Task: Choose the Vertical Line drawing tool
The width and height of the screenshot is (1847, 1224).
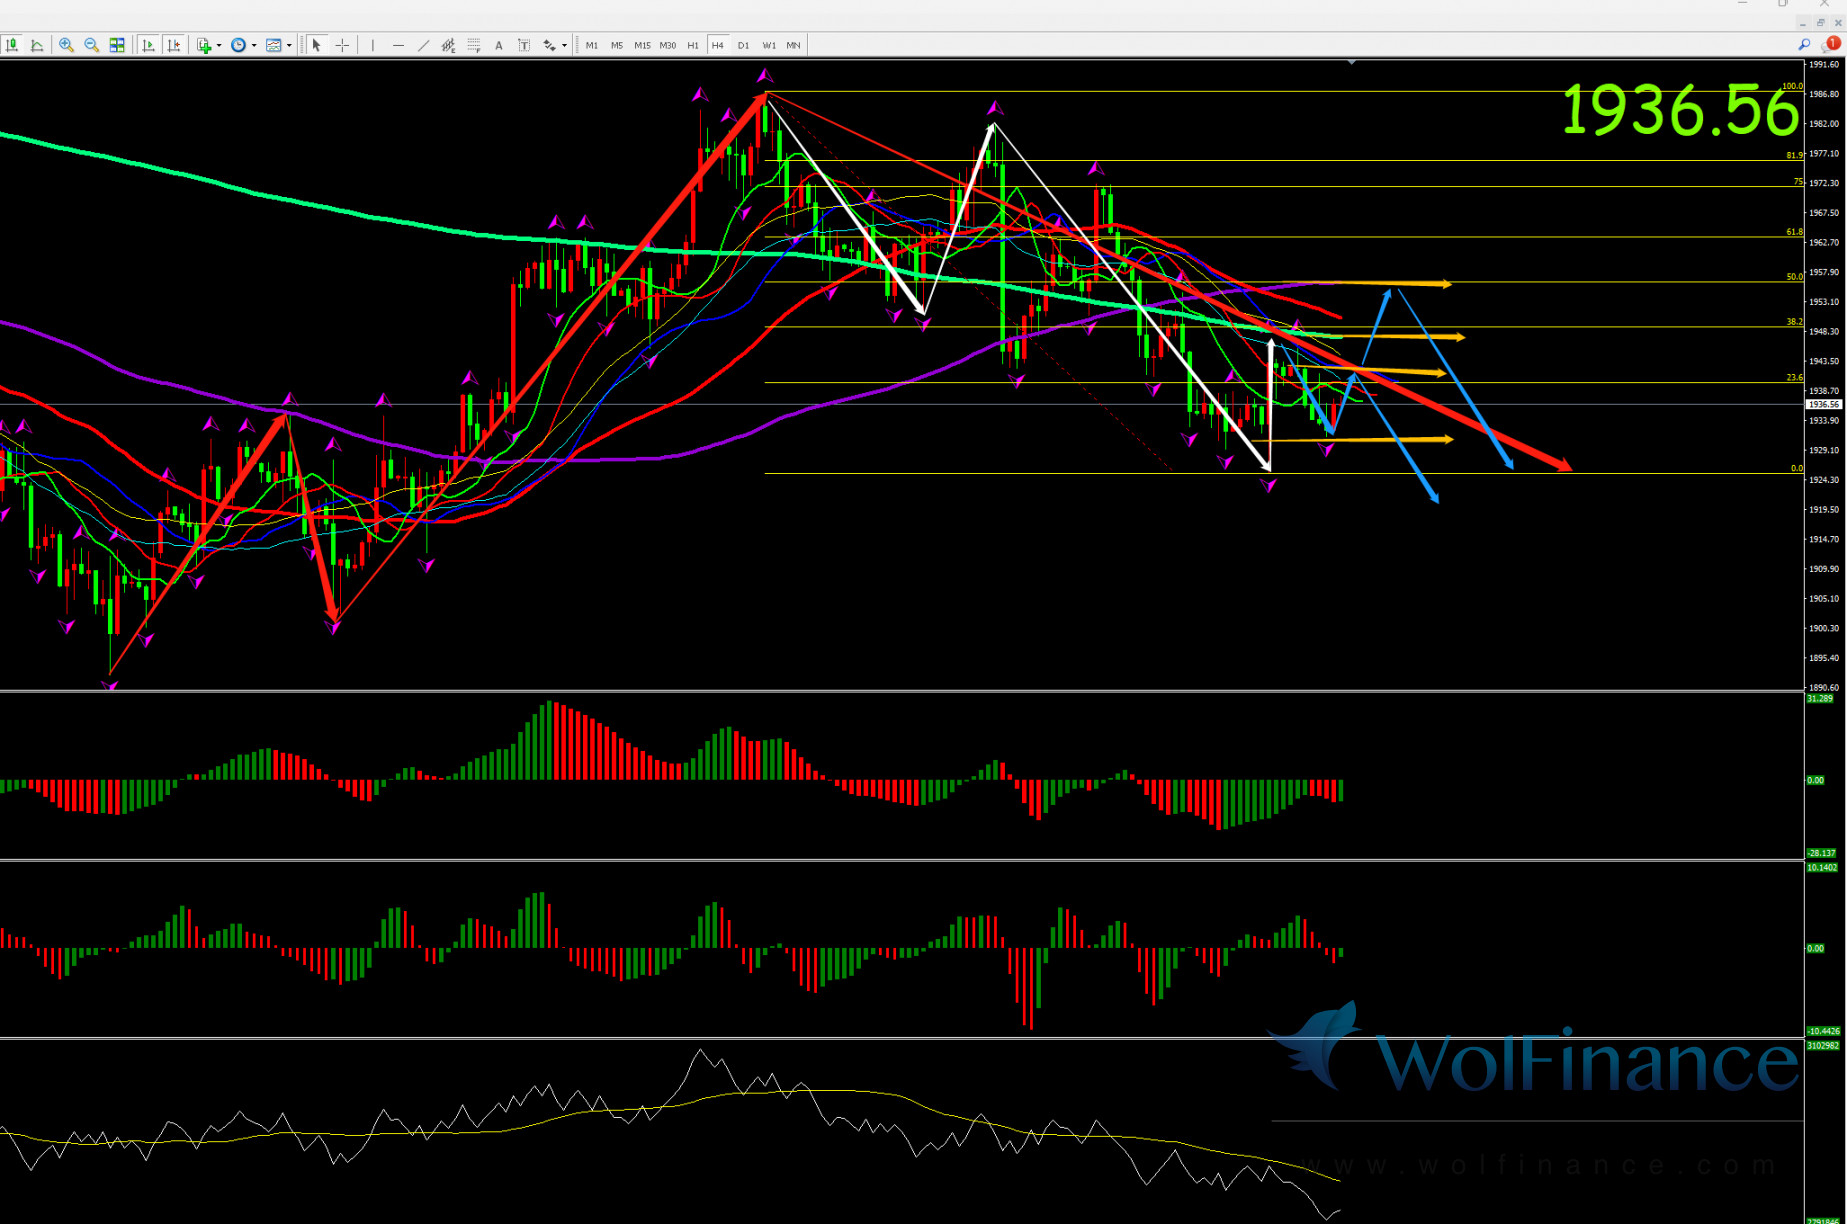Action: click(x=373, y=45)
